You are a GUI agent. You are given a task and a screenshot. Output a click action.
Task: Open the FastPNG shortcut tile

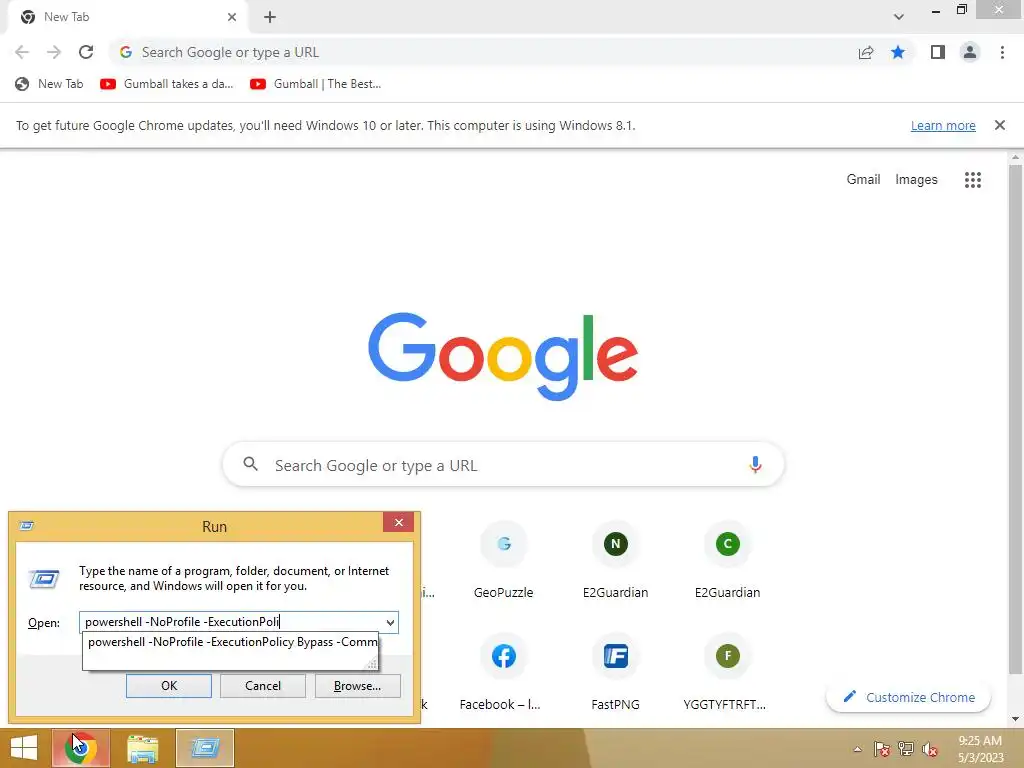(x=615, y=673)
